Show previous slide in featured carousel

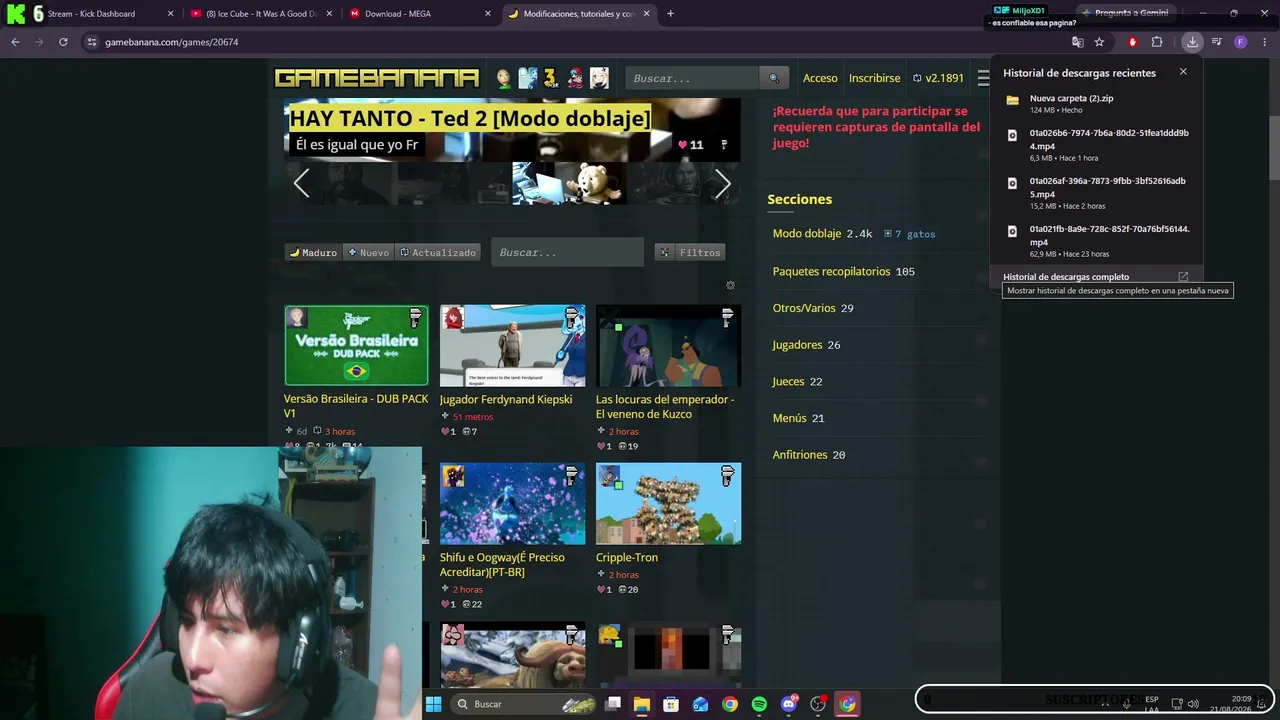click(x=301, y=183)
